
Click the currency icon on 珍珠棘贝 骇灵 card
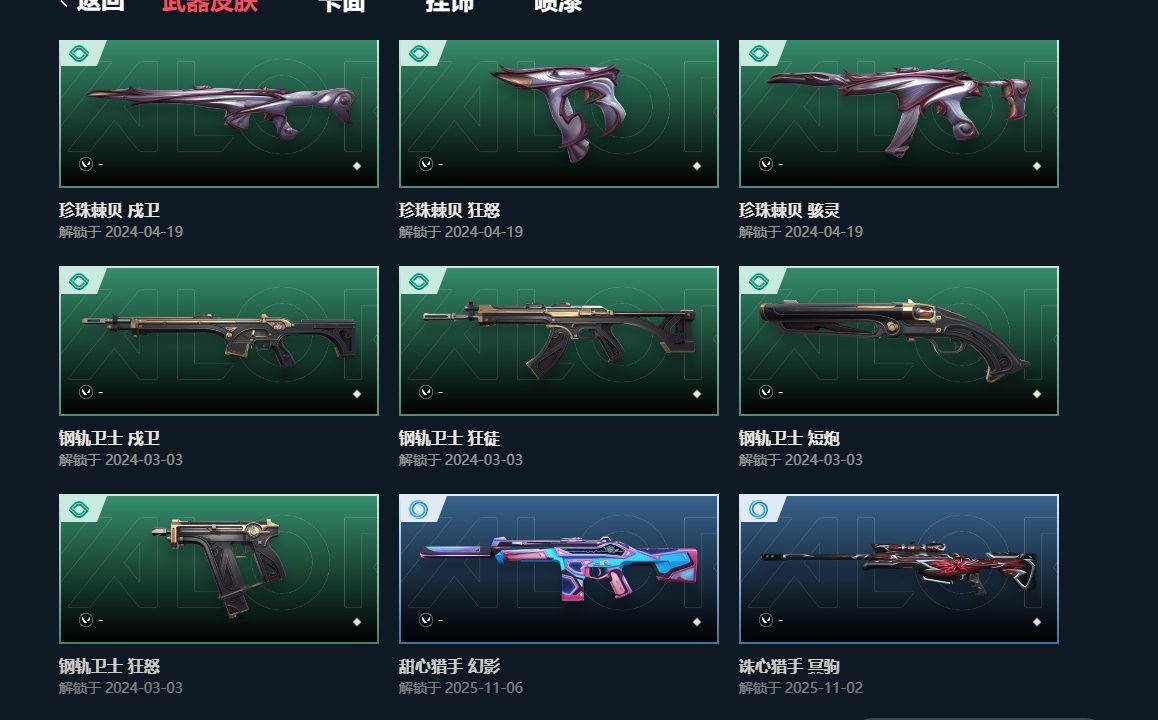point(766,163)
